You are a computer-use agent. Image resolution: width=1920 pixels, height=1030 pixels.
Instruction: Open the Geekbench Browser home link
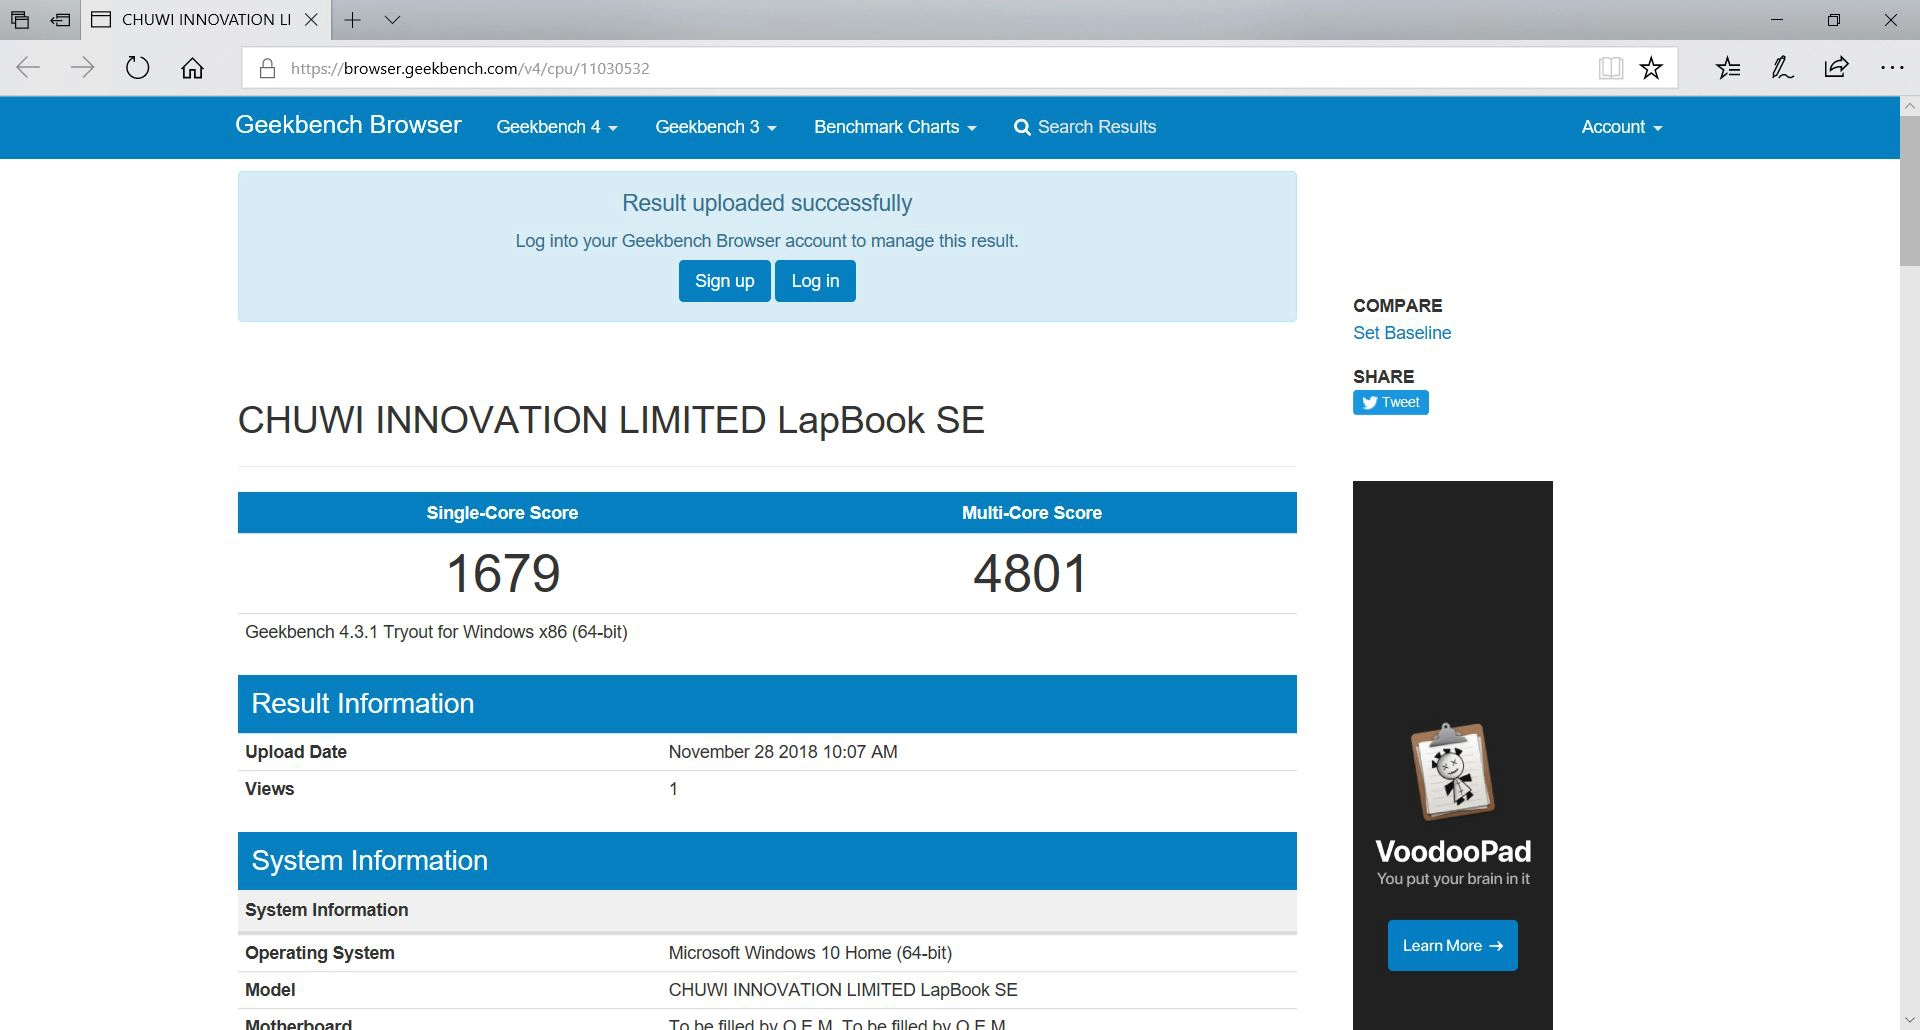pyautogui.click(x=348, y=125)
